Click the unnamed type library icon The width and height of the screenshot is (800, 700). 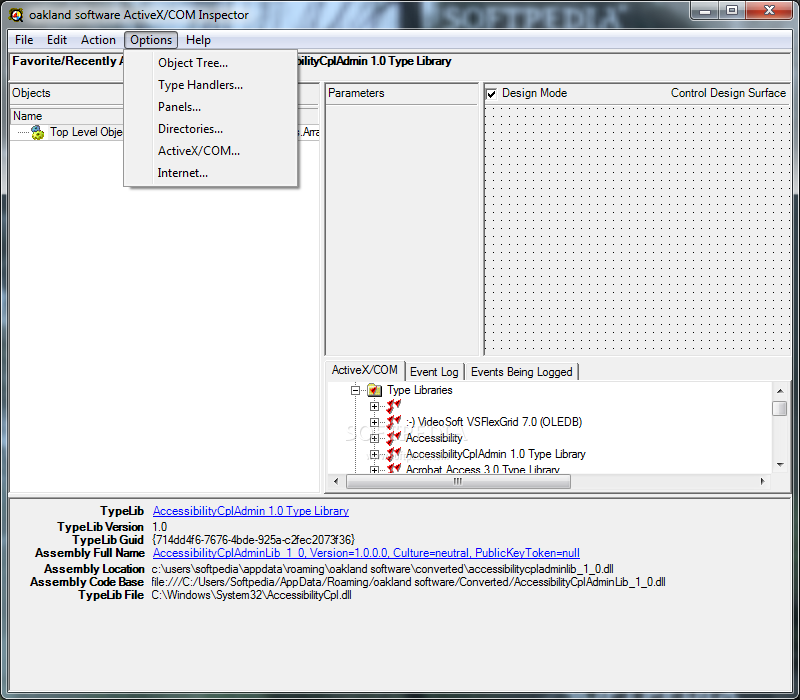pos(393,406)
